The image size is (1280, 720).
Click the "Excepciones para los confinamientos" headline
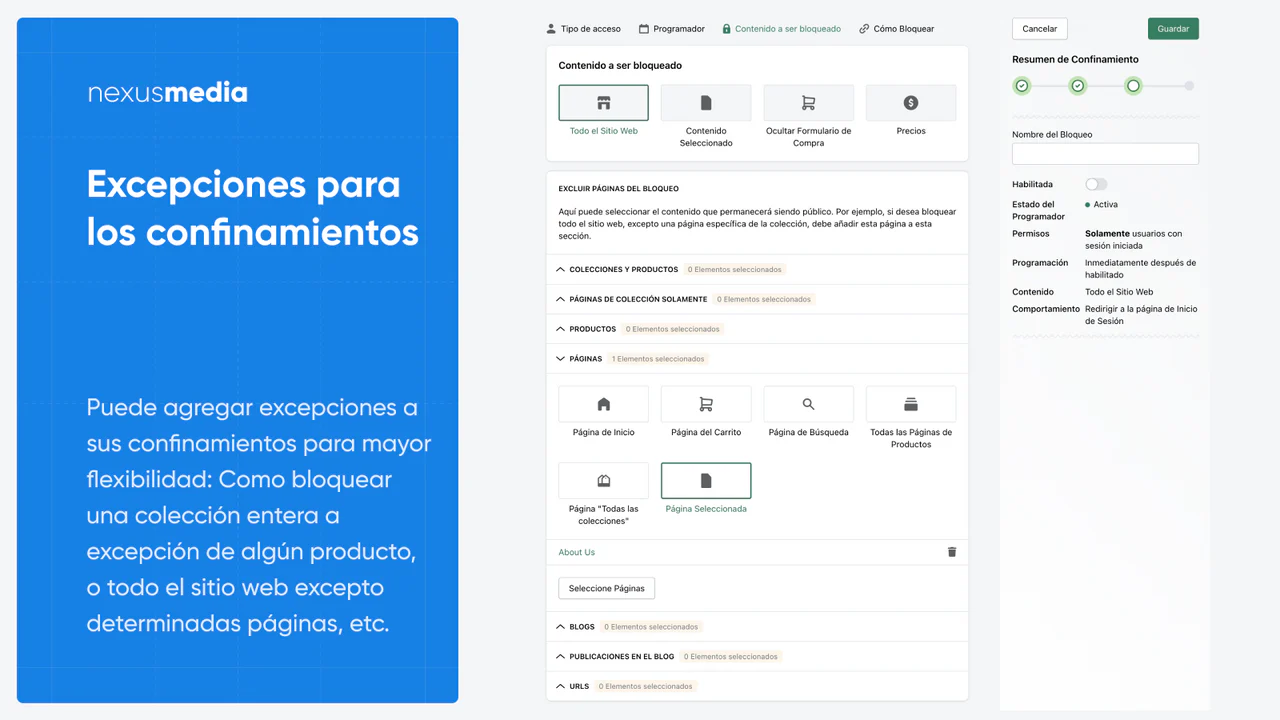[253, 208]
